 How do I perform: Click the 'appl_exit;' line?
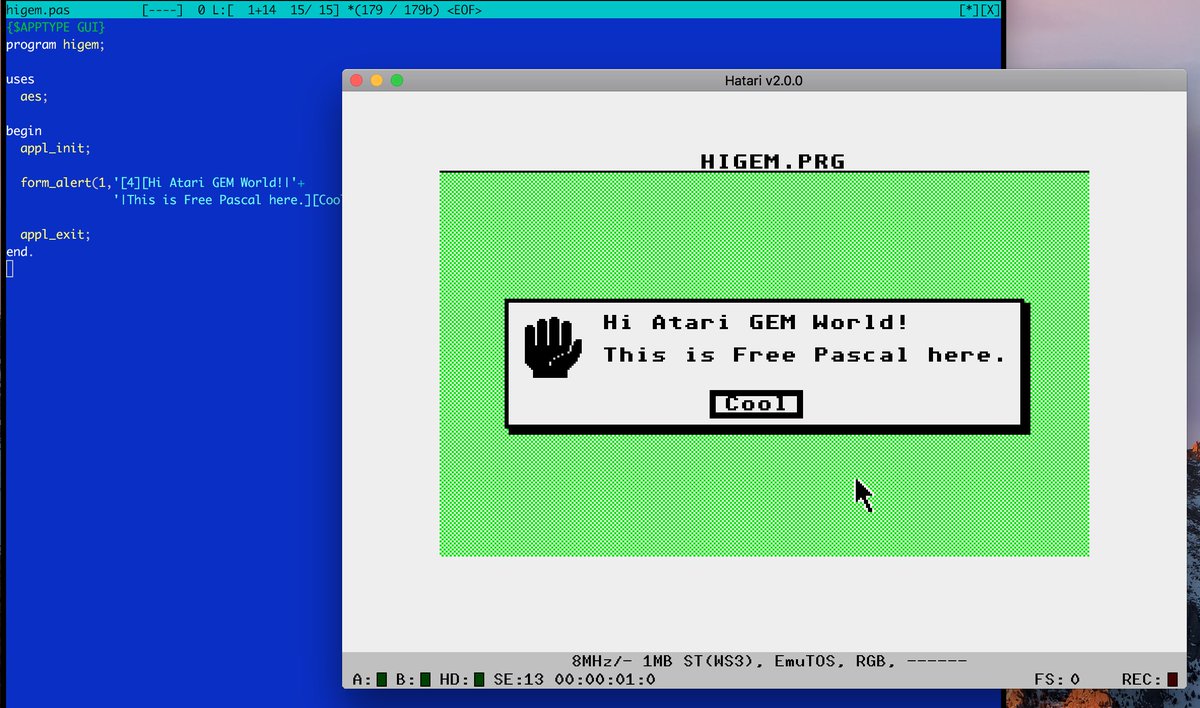(55, 235)
